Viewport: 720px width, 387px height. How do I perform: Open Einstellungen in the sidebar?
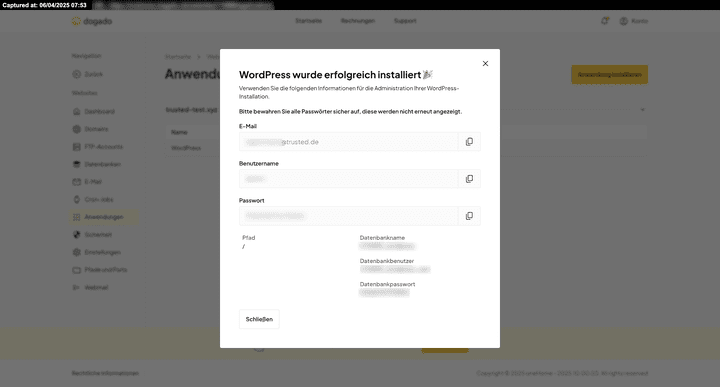coord(96,252)
